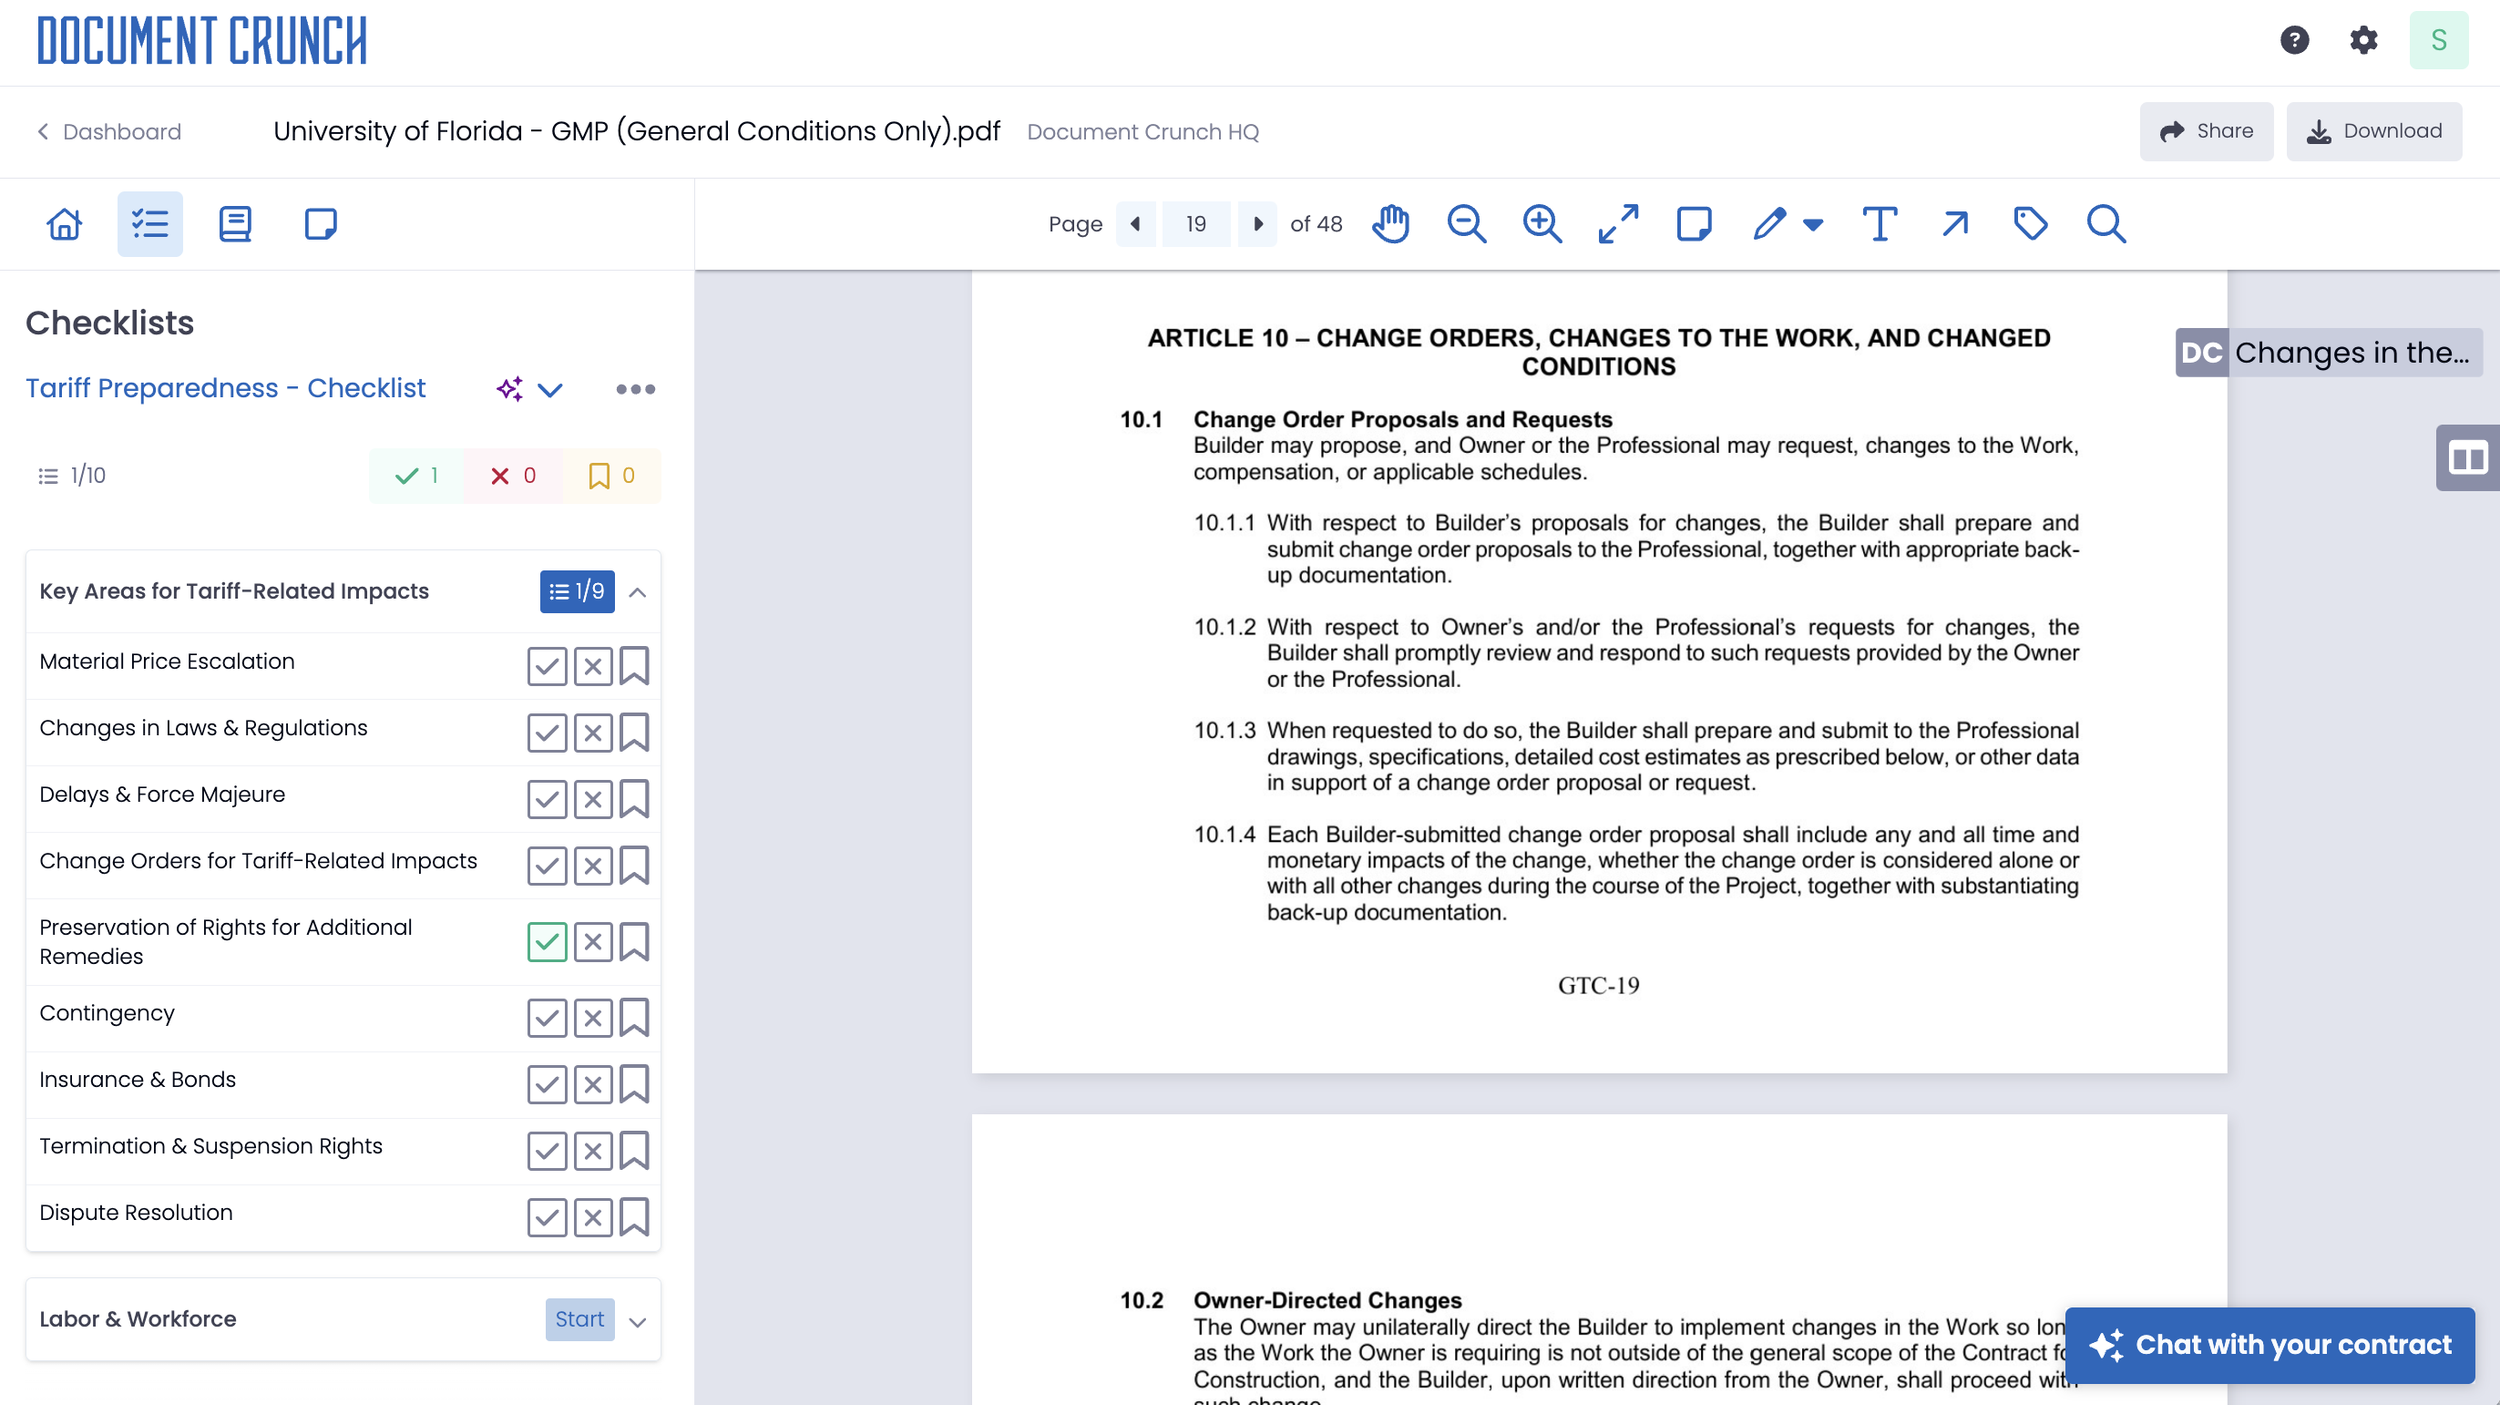Click the page number field showing 19
Screen dimensions: 2500x1405
tap(1196, 224)
